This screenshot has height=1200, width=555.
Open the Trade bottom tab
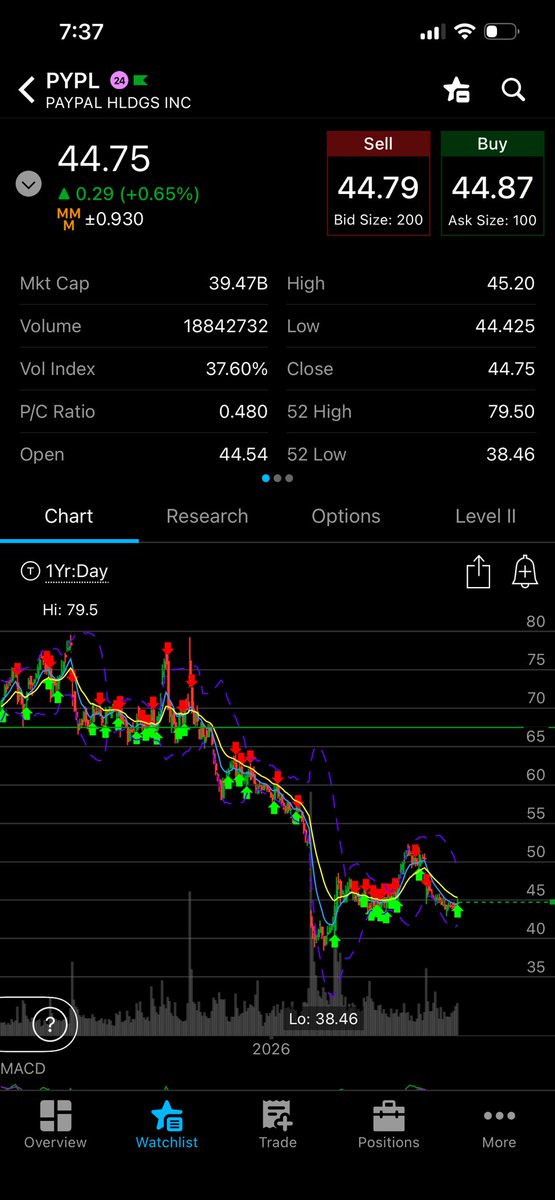[277, 1123]
